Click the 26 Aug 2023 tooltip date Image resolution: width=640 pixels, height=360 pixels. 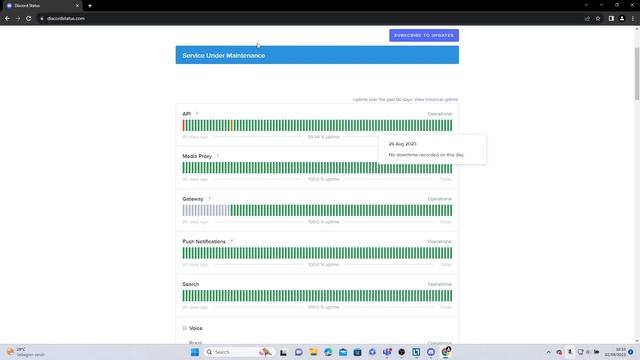click(x=402, y=144)
